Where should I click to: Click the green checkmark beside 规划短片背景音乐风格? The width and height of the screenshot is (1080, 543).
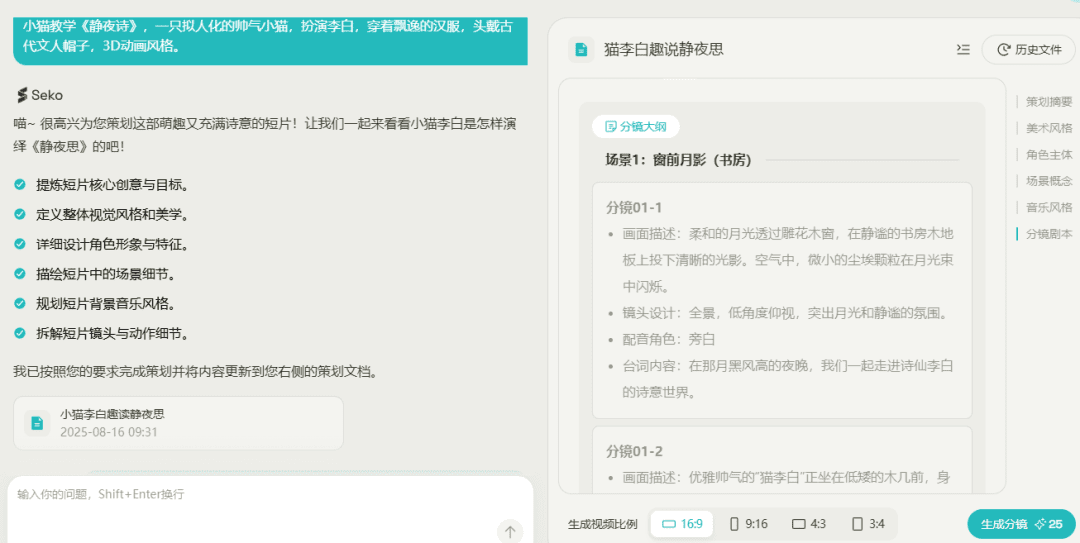(x=20, y=303)
